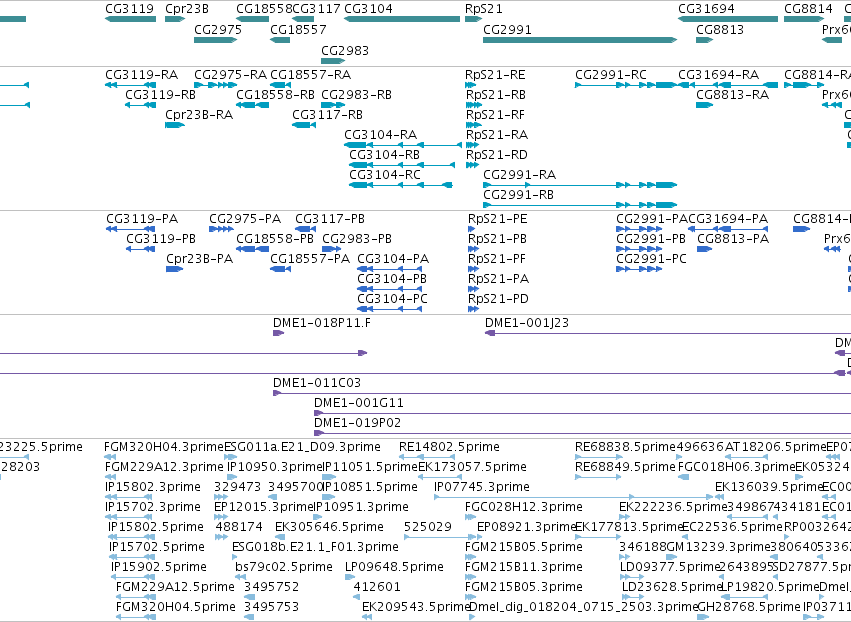The height and width of the screenshot is (622, 851).
Task: Open protein CG2983-PB
Action: [x=357, y=239]
